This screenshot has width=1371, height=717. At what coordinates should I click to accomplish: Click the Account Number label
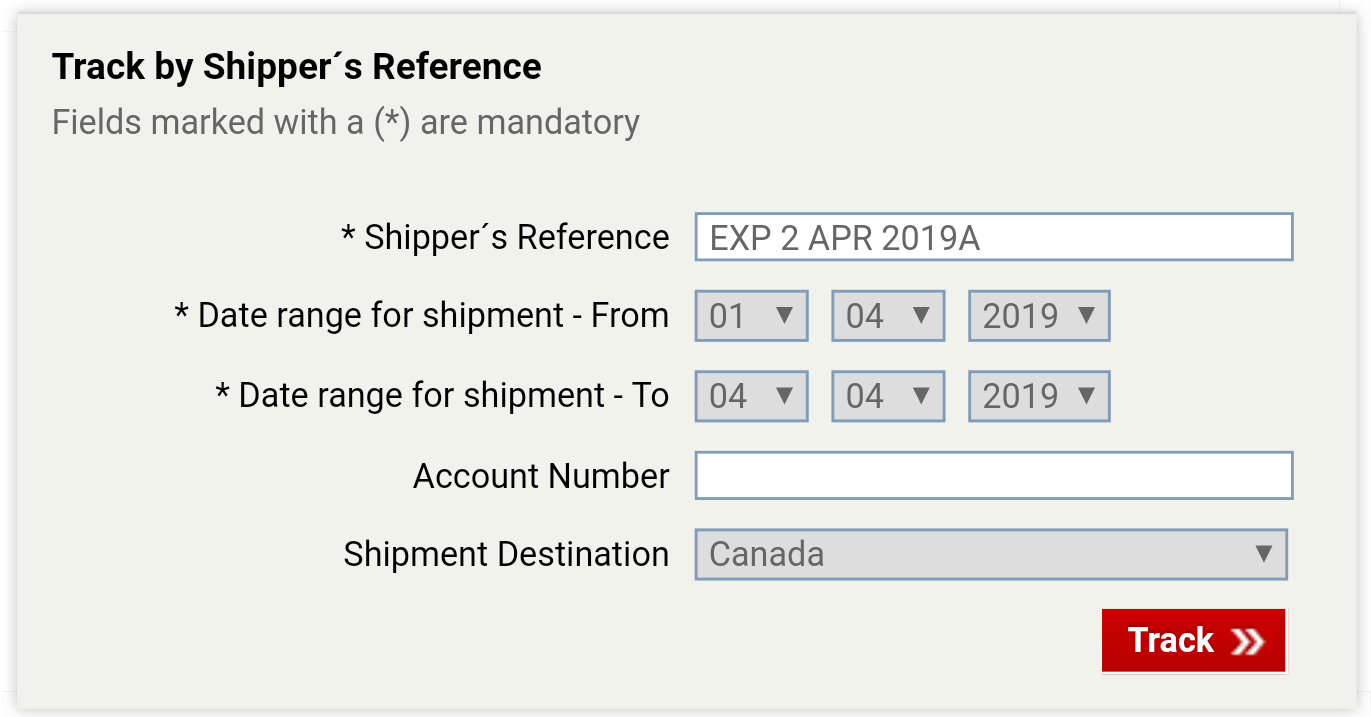(541, 476)
